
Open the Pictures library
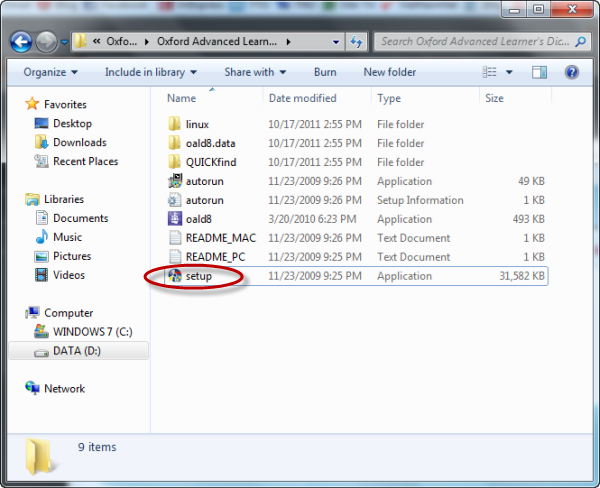pyautogui.click(x=72, y=256)
